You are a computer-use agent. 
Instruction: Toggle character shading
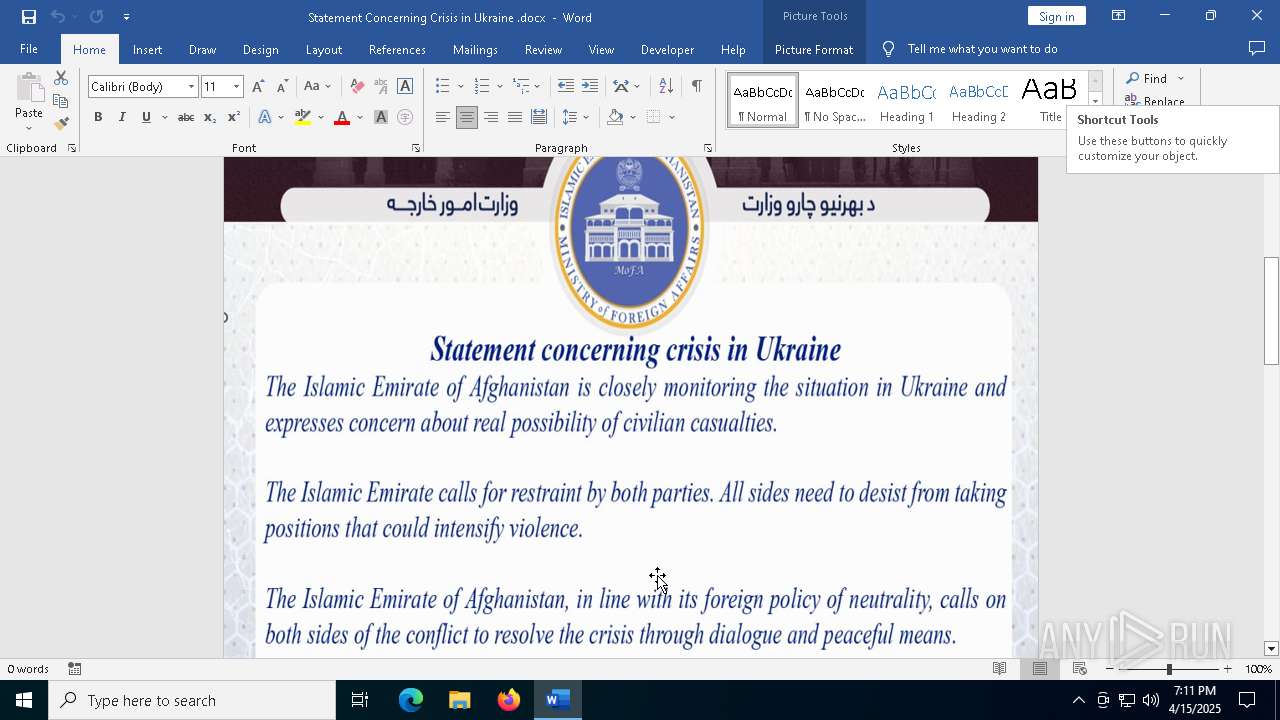381,117
